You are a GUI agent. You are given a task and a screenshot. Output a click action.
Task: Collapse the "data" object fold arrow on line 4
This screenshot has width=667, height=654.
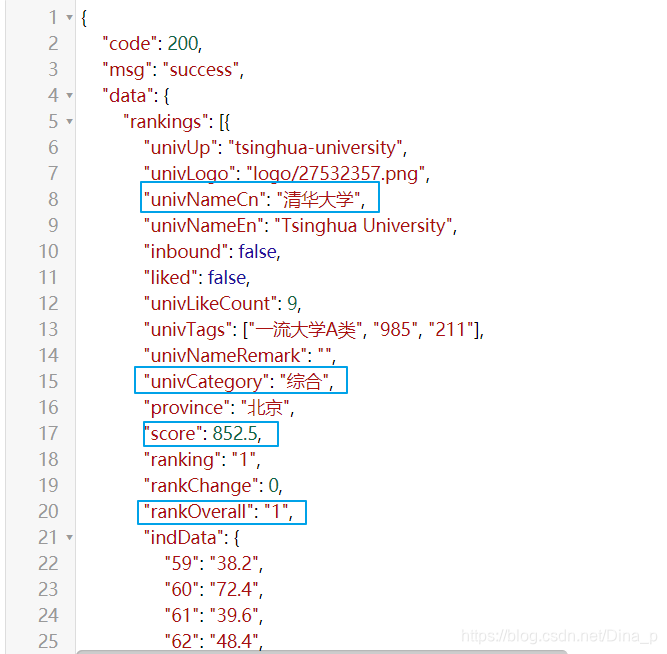point(69,96)
